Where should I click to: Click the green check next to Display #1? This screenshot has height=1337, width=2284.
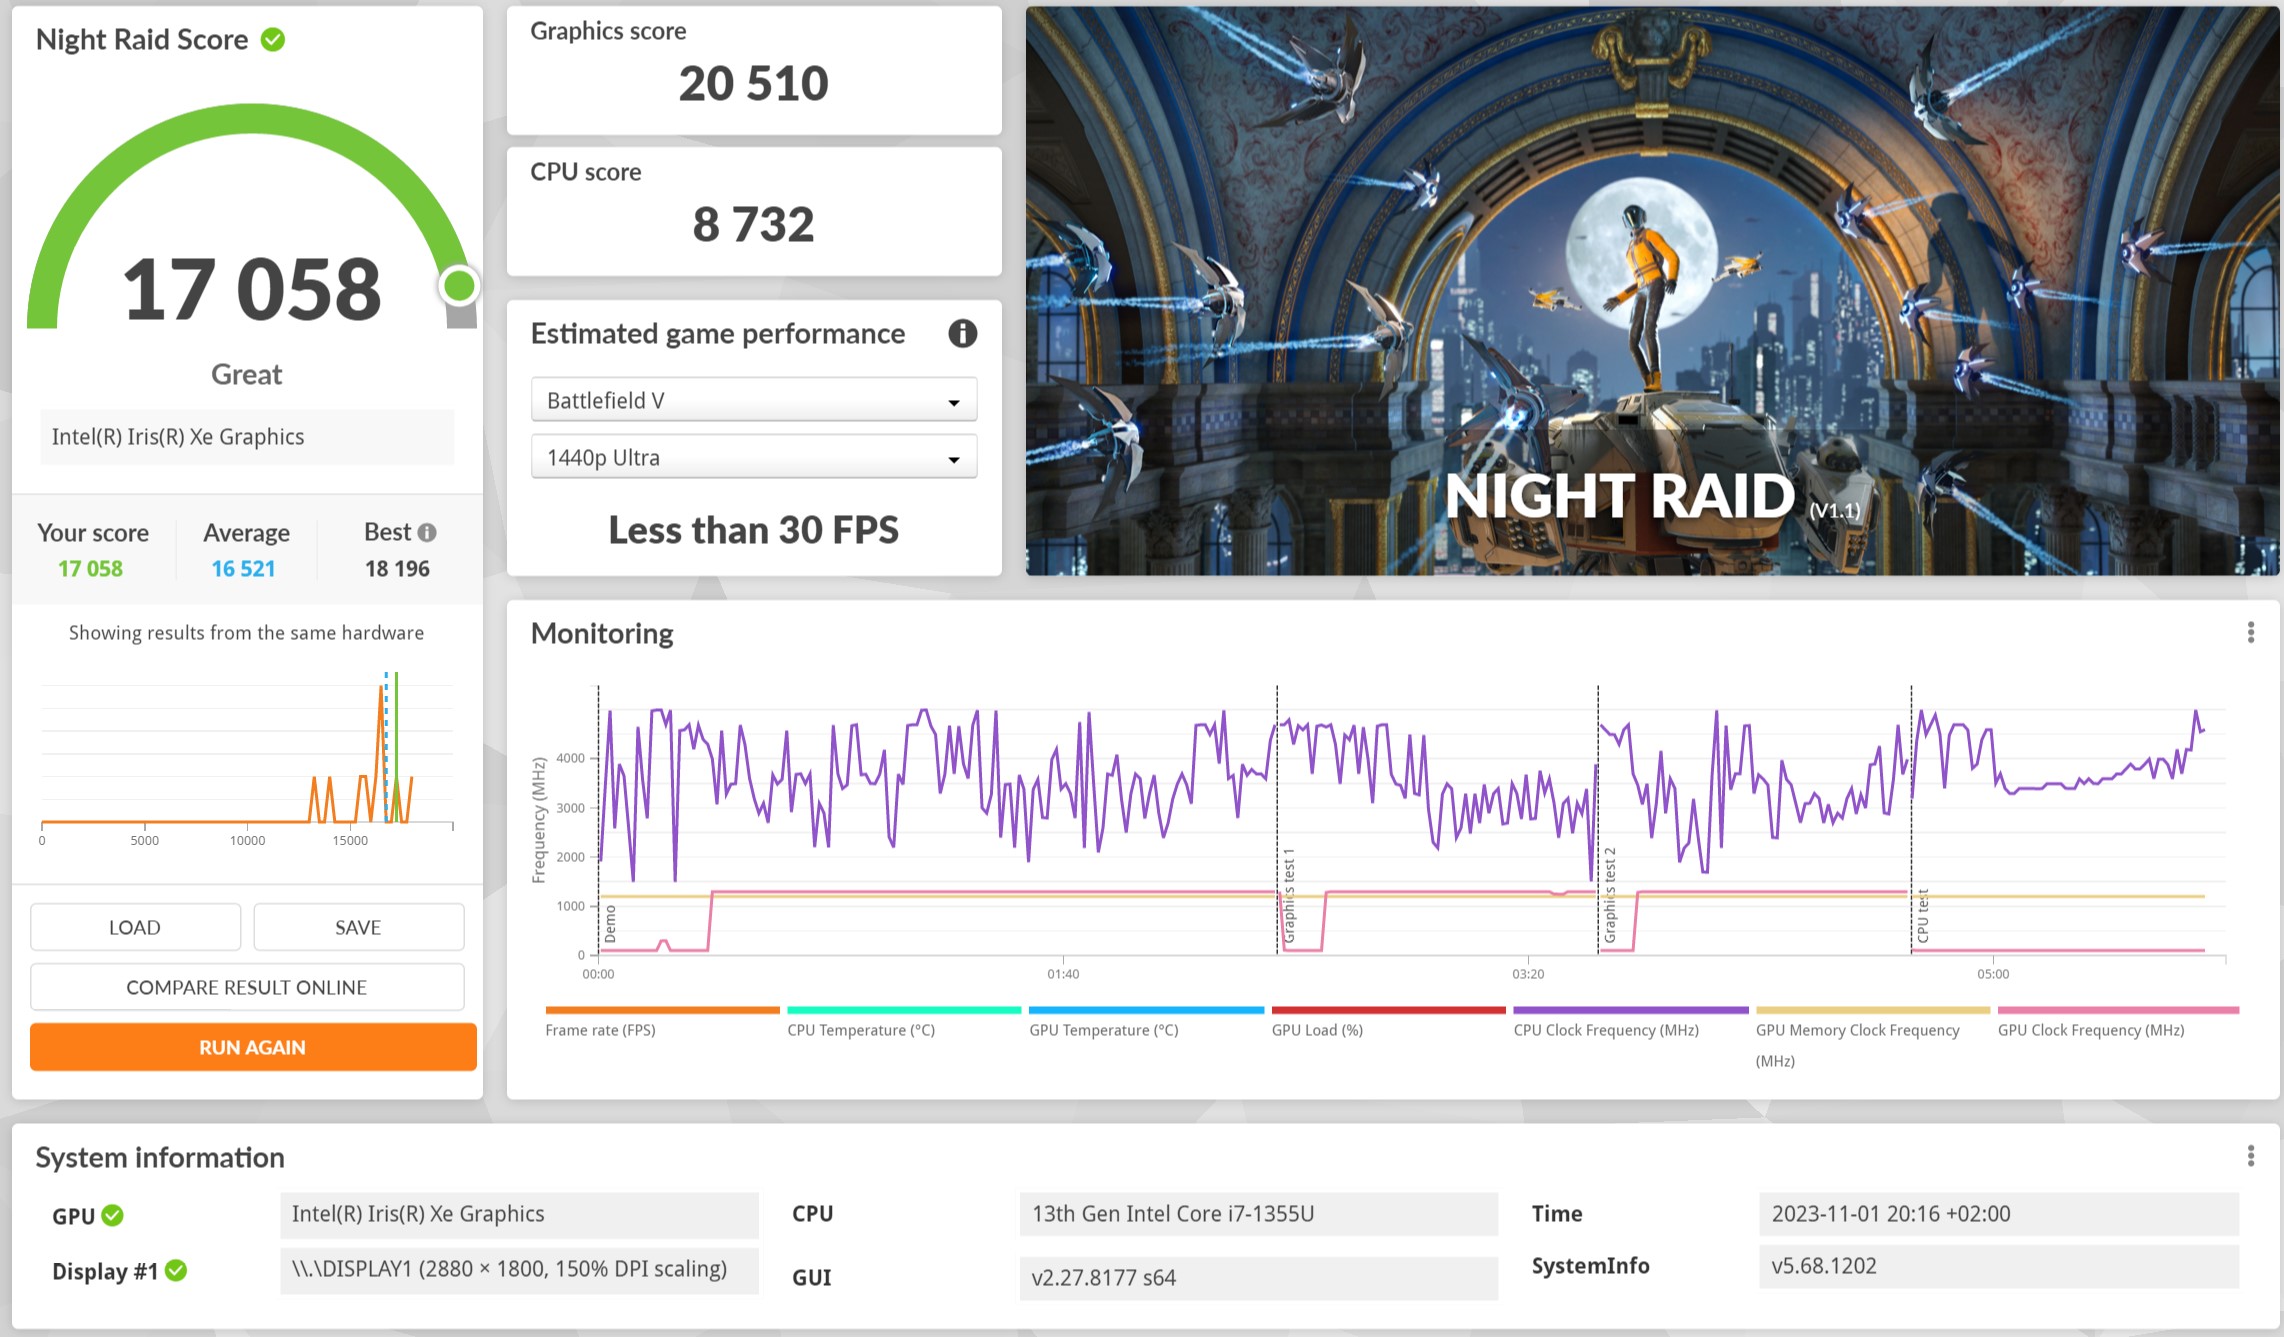pyautogui.click(x=176, y=1271)
